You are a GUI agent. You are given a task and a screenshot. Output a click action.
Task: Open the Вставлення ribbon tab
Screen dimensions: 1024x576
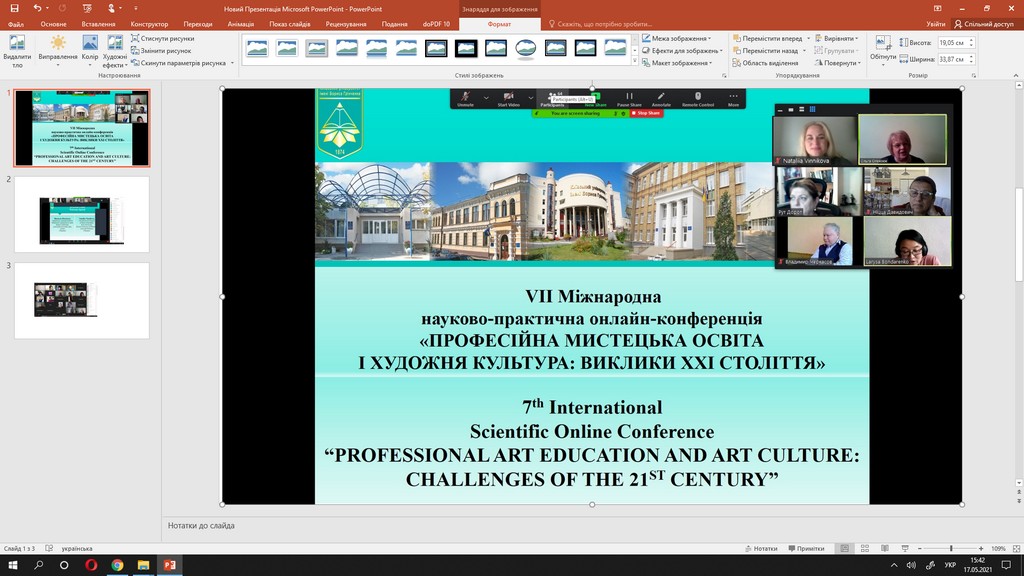pos(98,23)
